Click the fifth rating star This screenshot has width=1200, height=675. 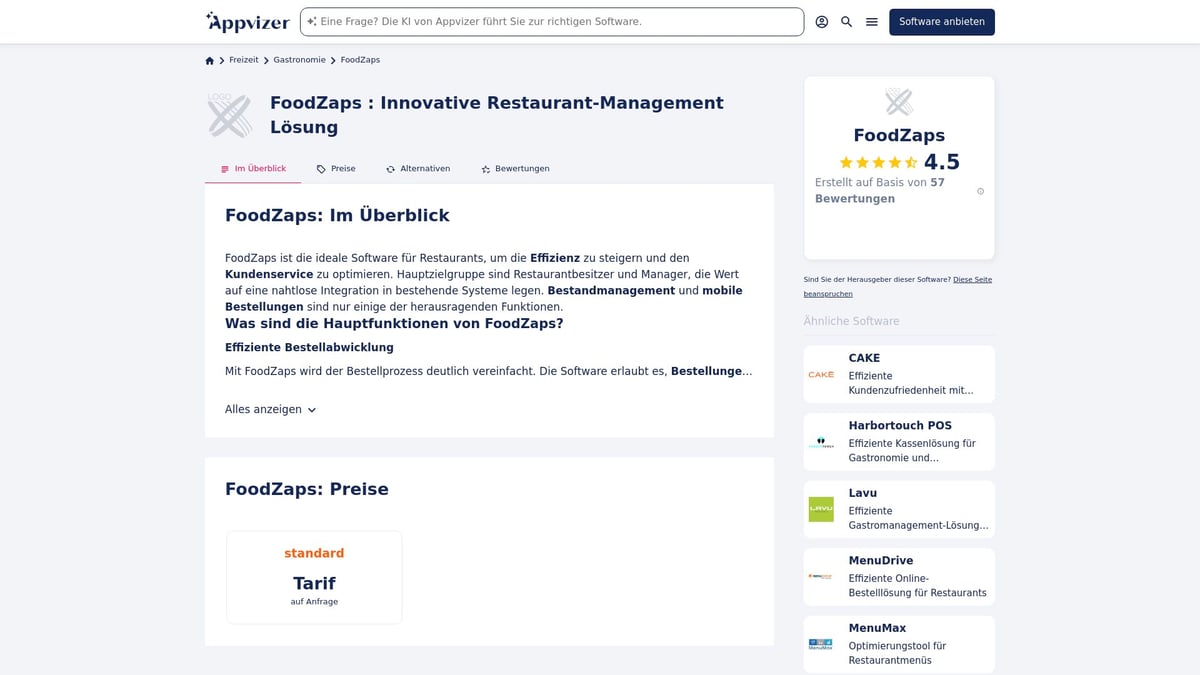[908, 161]
